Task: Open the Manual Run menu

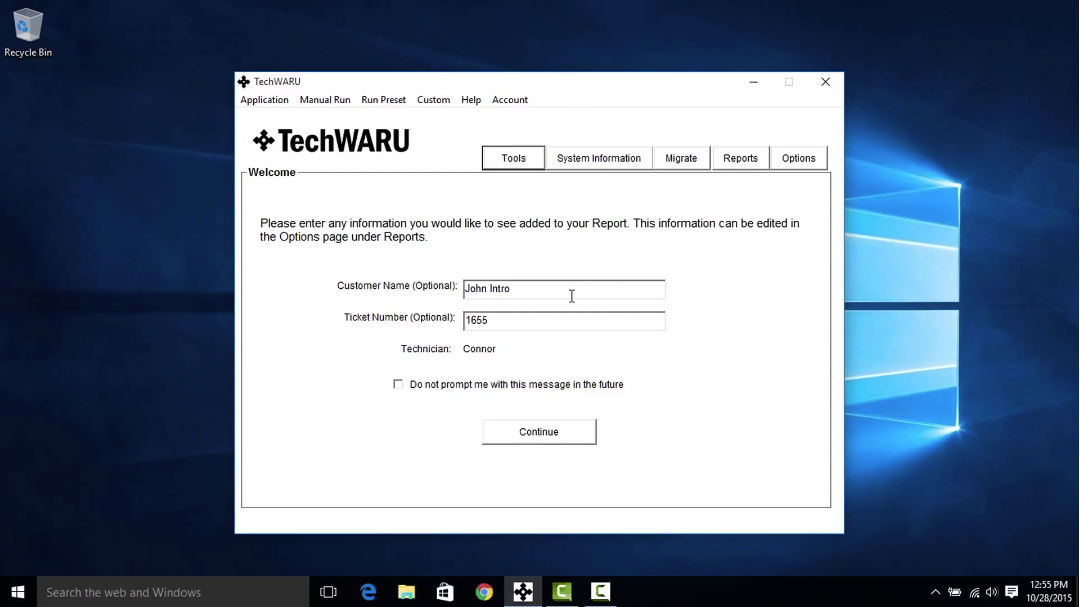Action: click(x=325, y=100)
